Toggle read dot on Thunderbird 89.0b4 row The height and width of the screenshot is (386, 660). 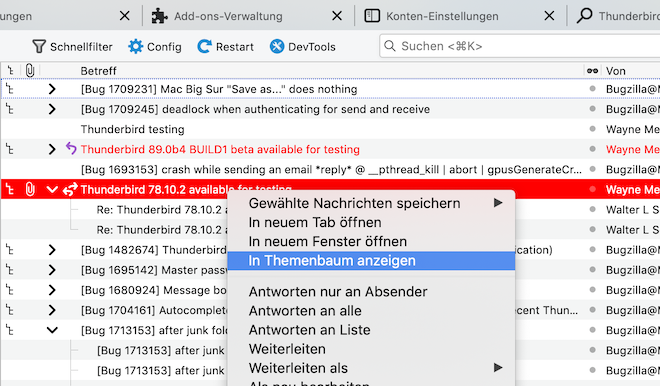[x=593, y=149]
